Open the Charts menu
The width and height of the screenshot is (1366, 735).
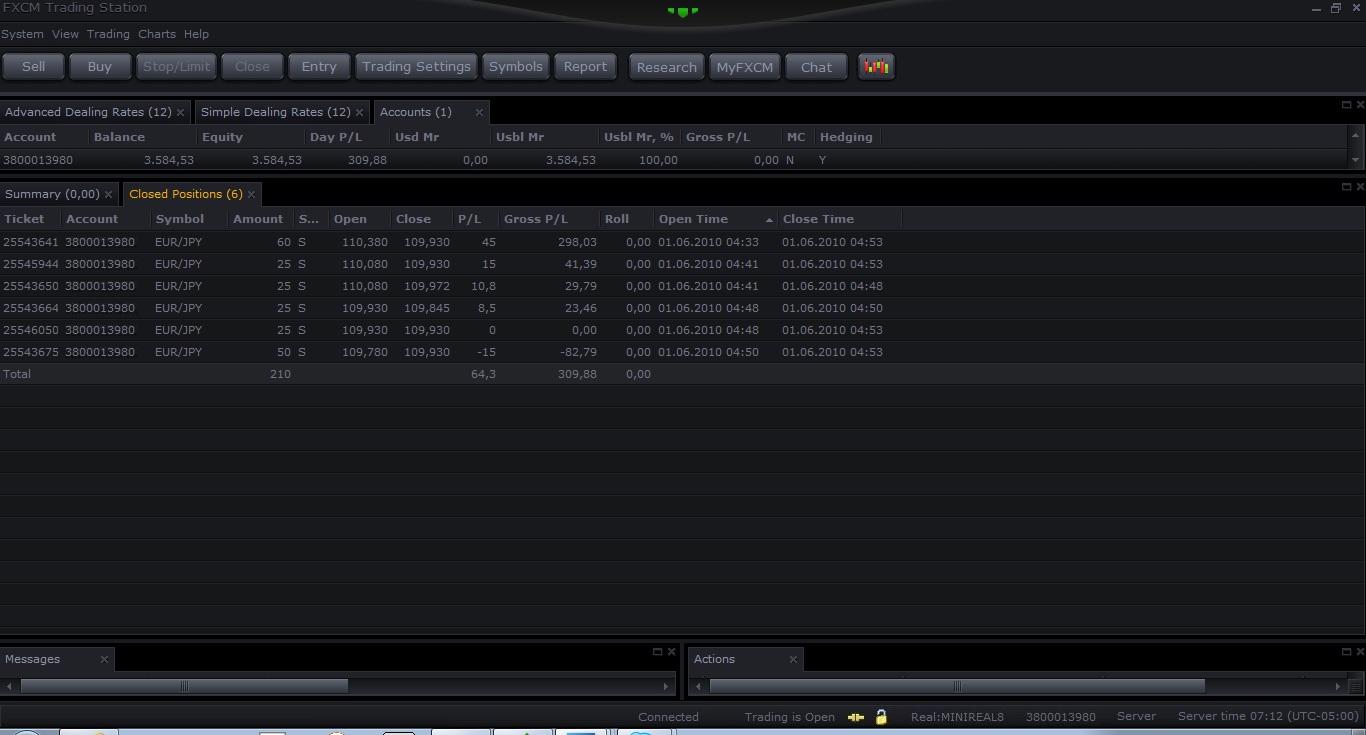click(x=157, y=34)
